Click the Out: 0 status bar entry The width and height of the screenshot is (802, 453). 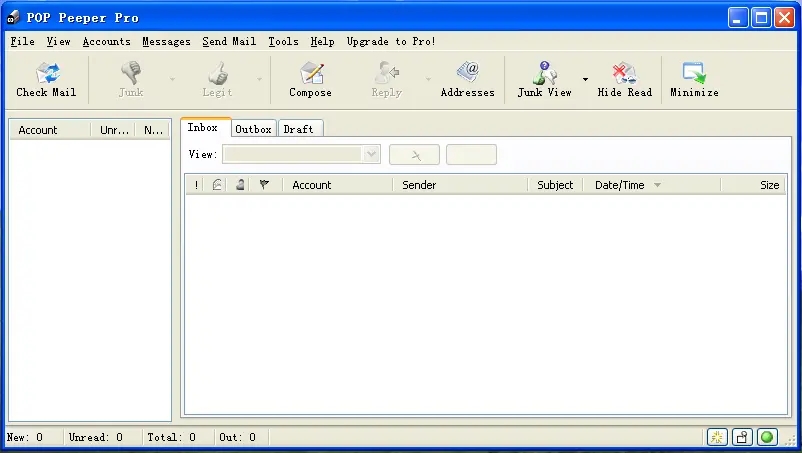pos(237,437)
